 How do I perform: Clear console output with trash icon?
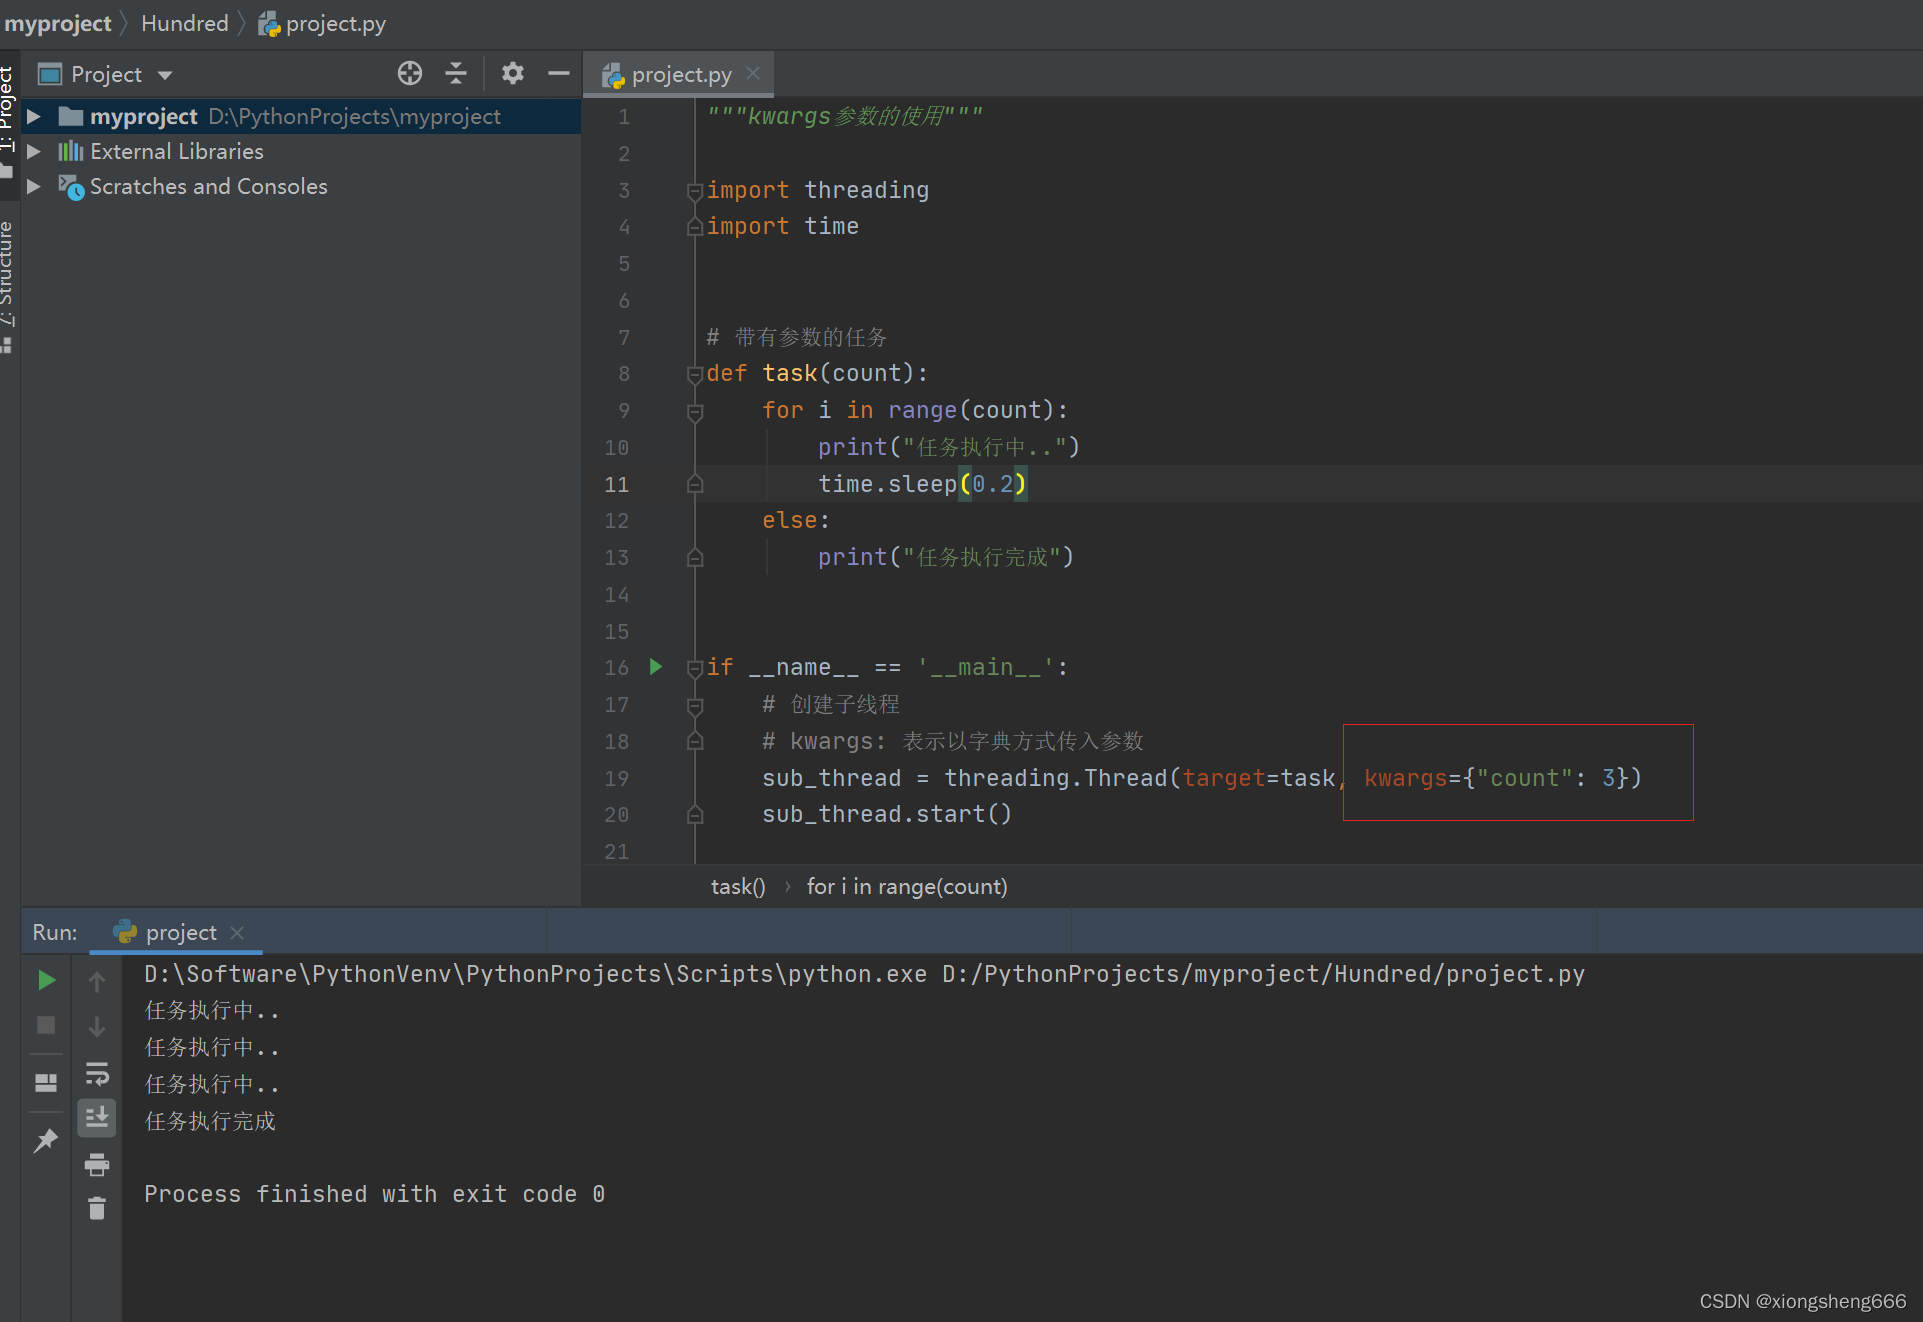[x=97, y=1209]
